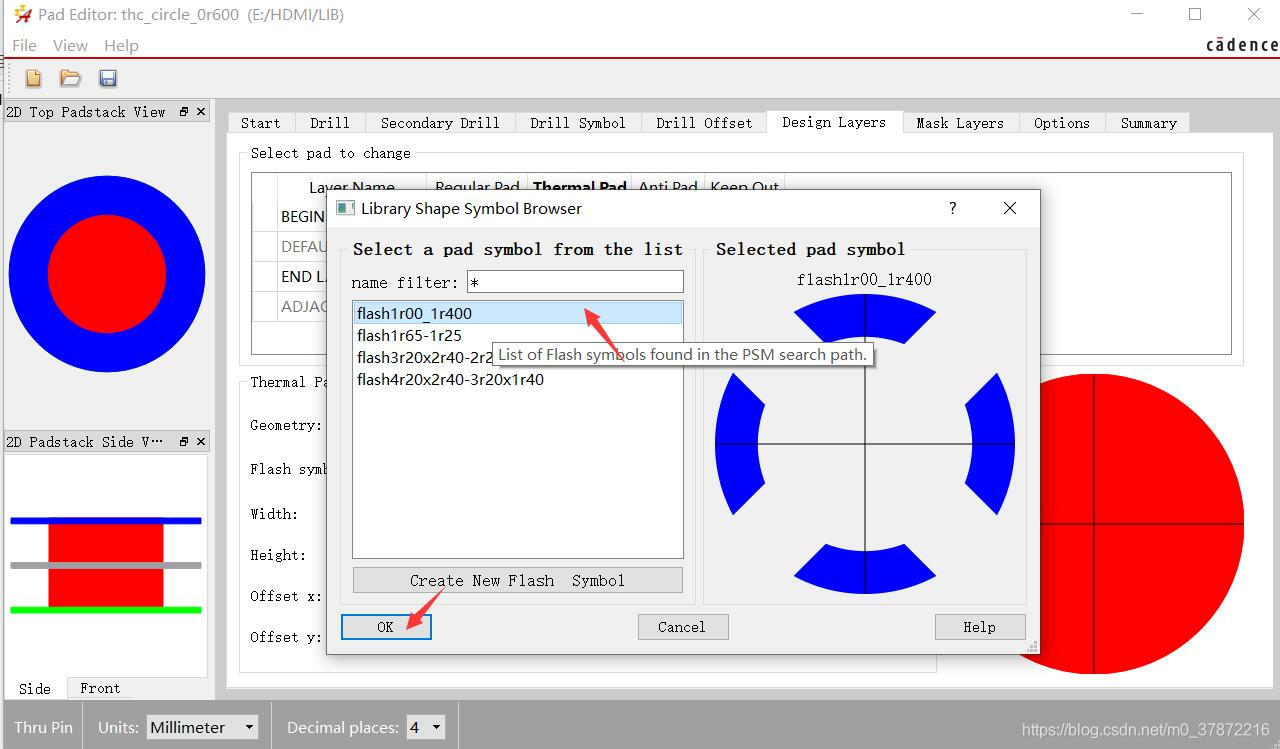Open the View menu
Image resolution: width=1280 pixels, height=749 pixels.
pyautogui.click(x=70, y=45)
